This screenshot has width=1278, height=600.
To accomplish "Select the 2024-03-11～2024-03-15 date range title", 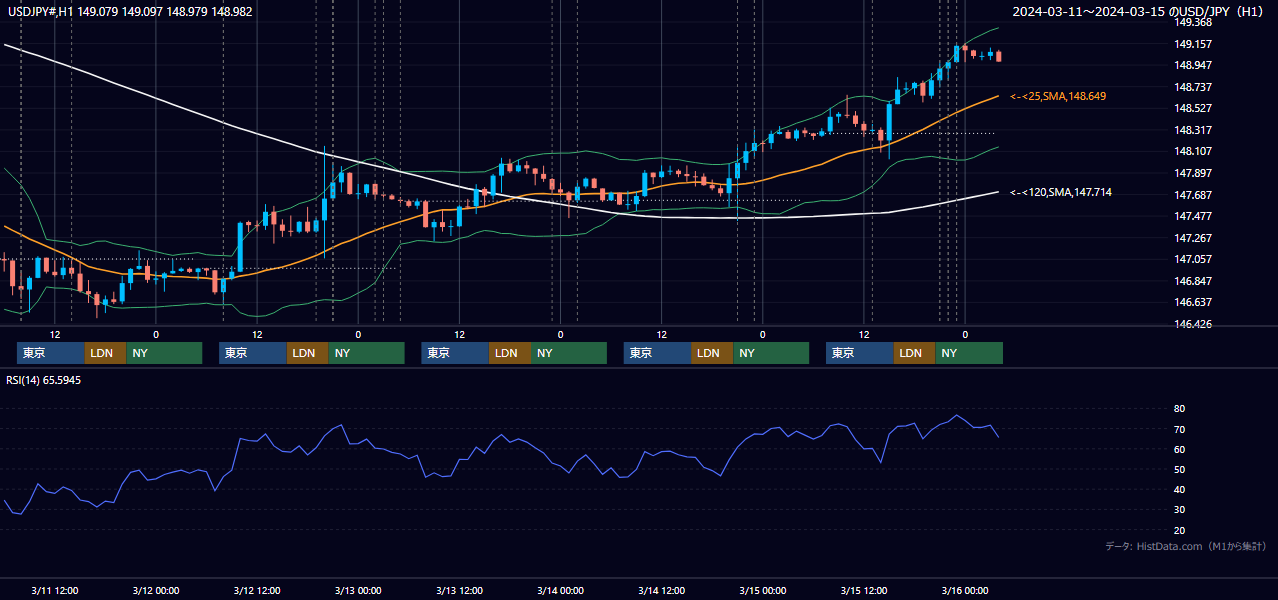I will (x=1139, y=11).
